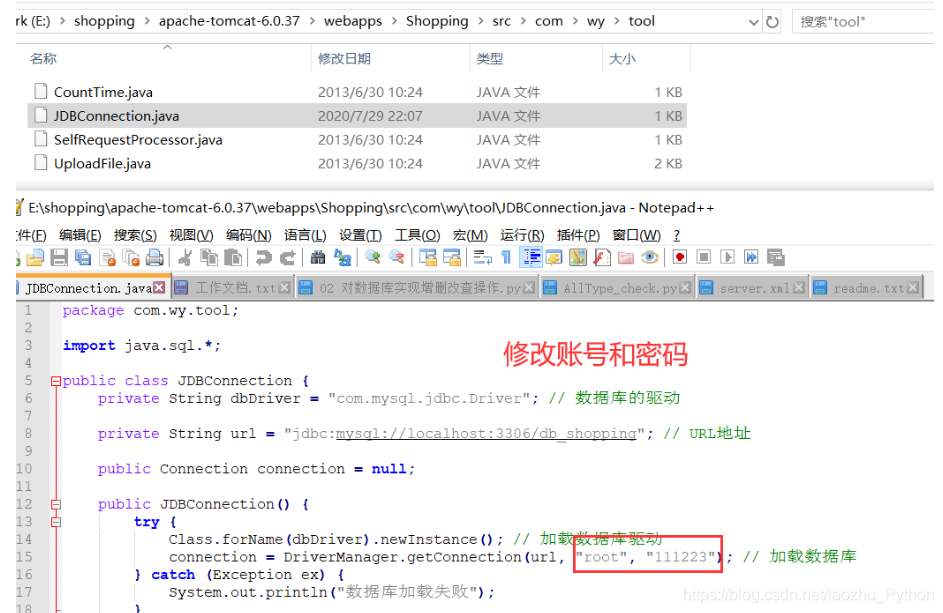943x613 pixels.
Task: Click the Copy toolbar icon
Action: click(x=209, y=257)
